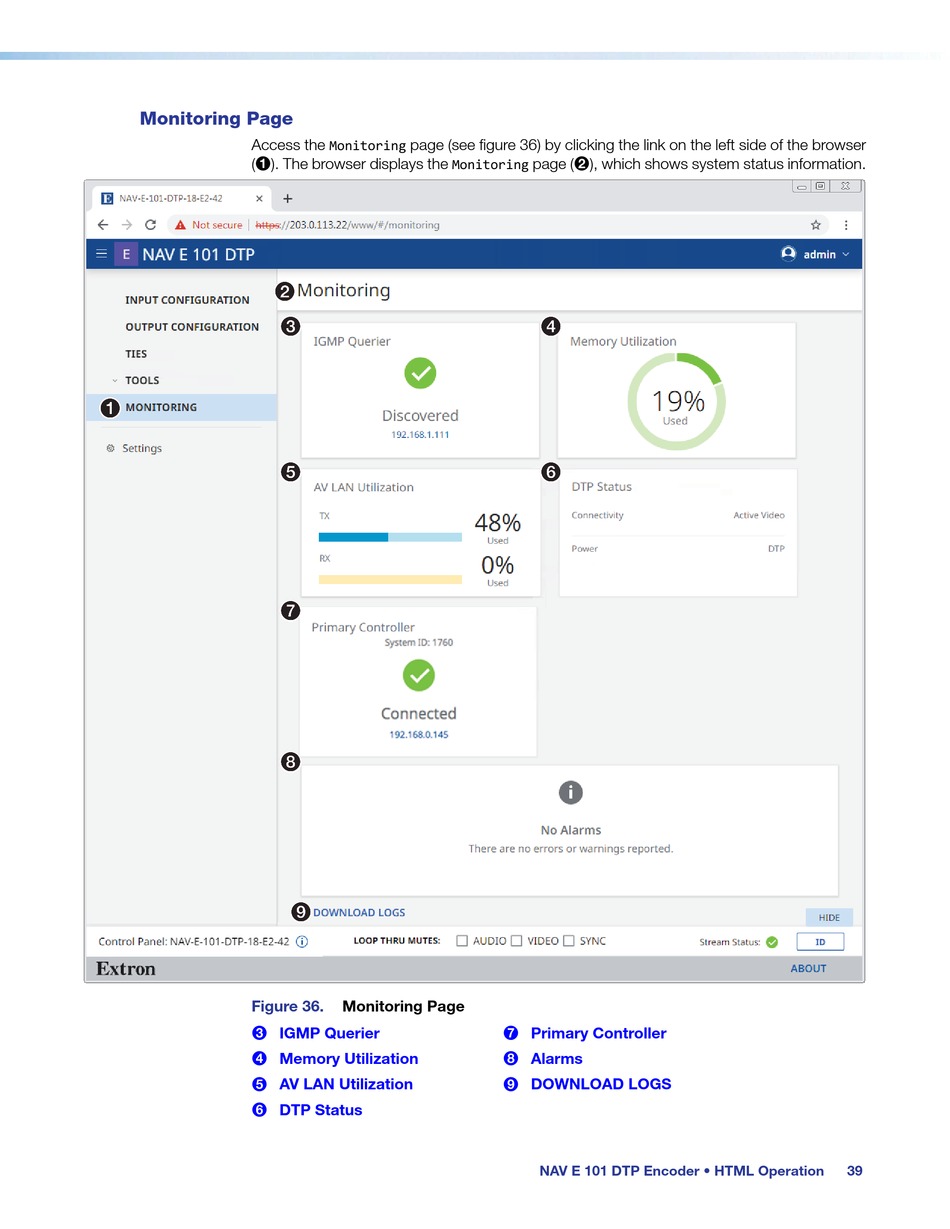Screen dimensions: 950x1229
Task: Bookmark this page with the star icon
Action: coord(816,225)
